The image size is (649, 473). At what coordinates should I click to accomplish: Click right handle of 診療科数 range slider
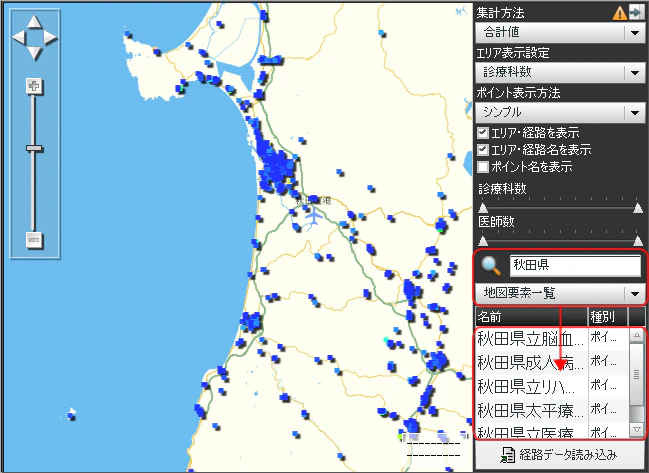pos(638,208)
